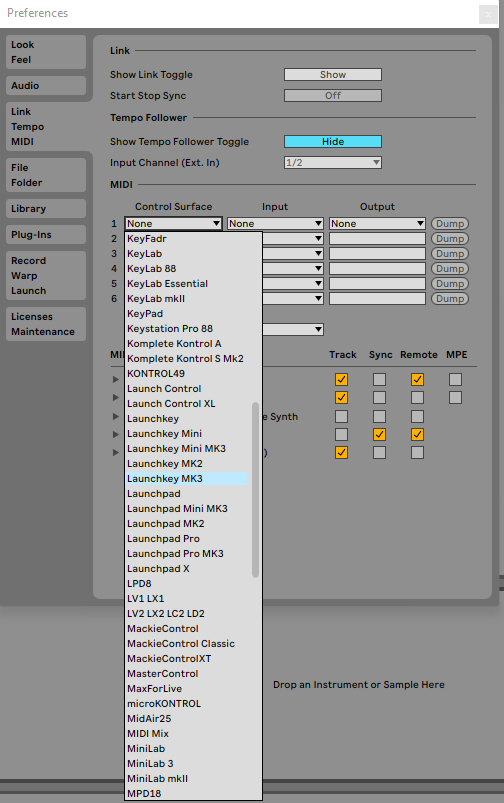Expand the fifth MIDI port row triangle

tap(116, 453)
